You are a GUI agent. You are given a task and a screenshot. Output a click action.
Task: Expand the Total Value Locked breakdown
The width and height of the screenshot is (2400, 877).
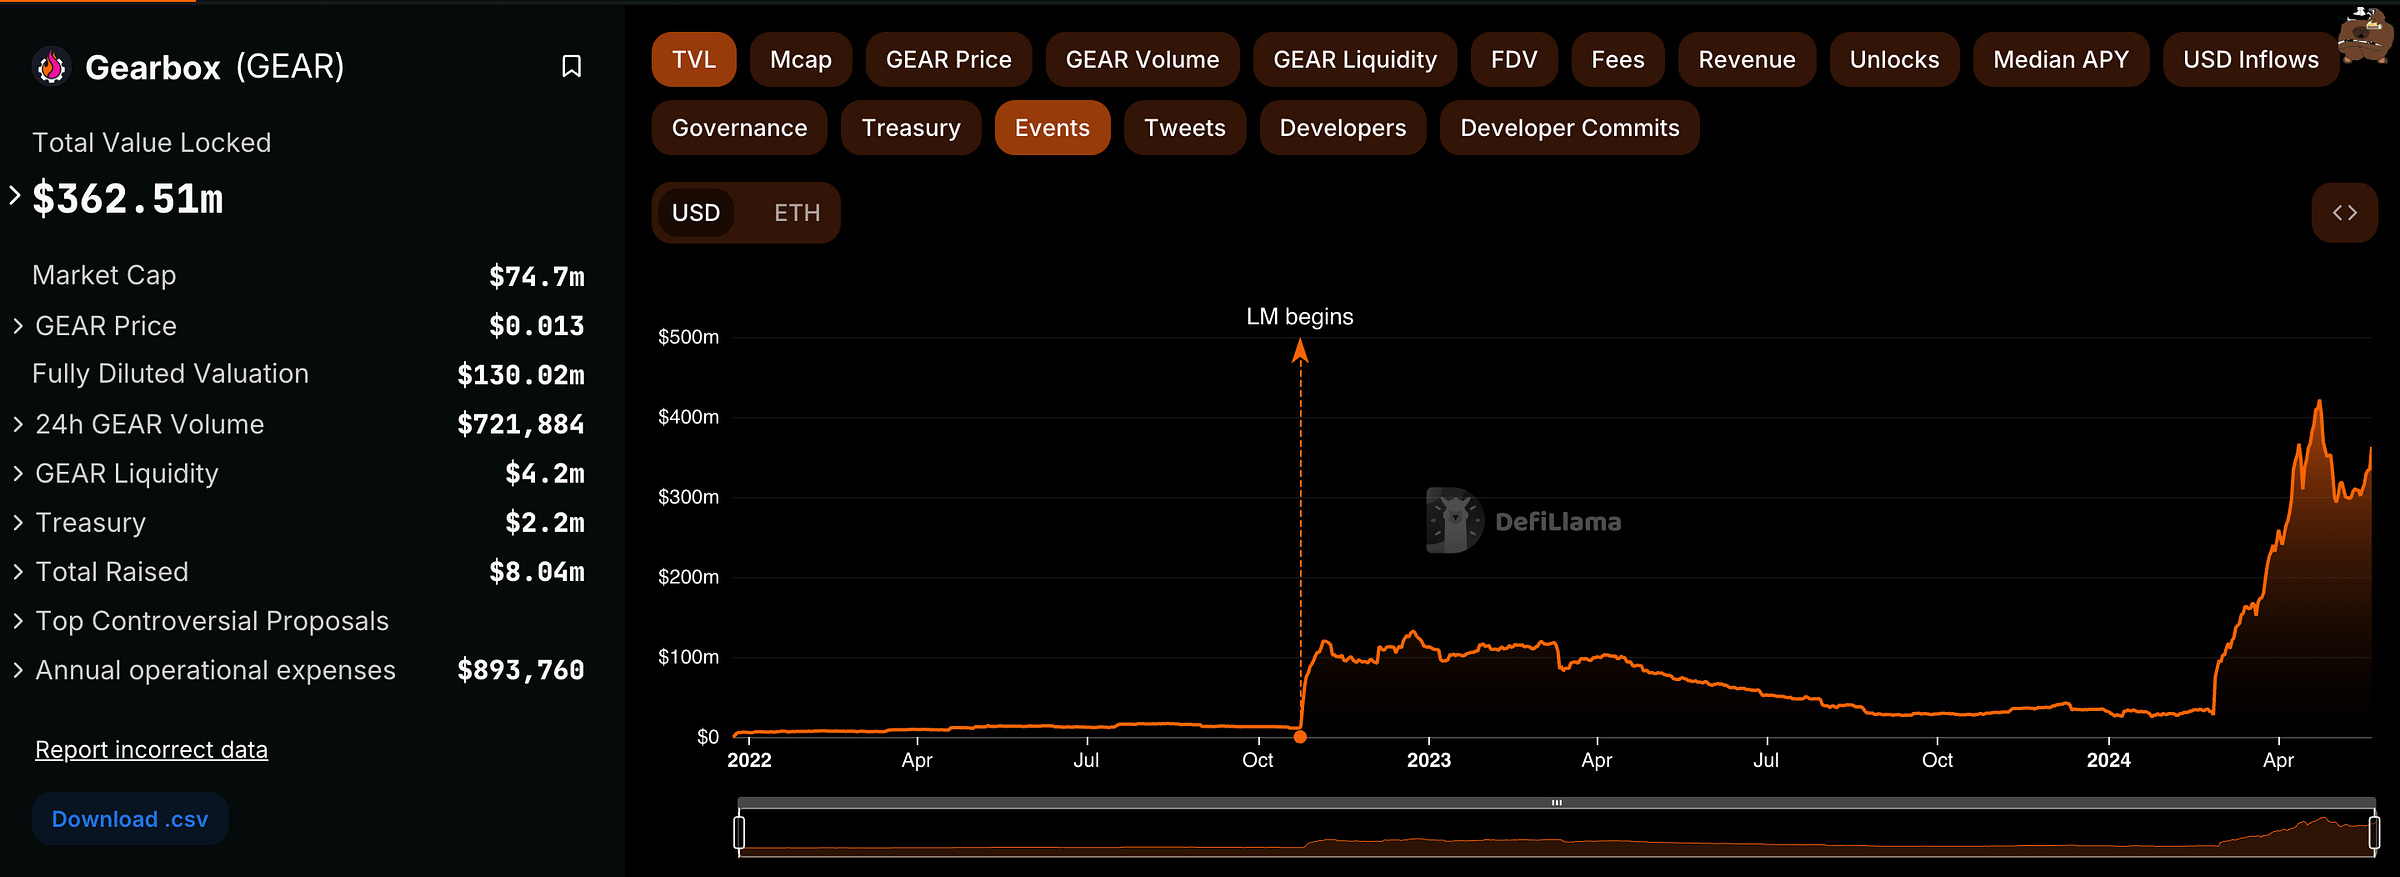tap(14, 196)
